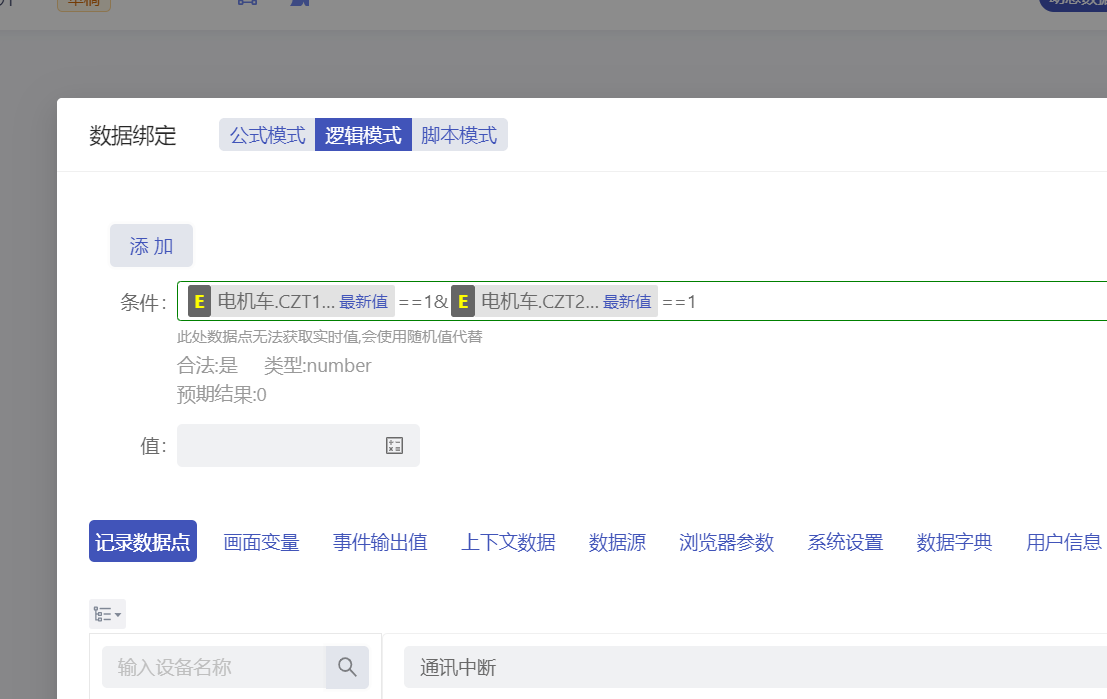
Task: Focus the 输入设备名称 search field
Action: [214, 667]
